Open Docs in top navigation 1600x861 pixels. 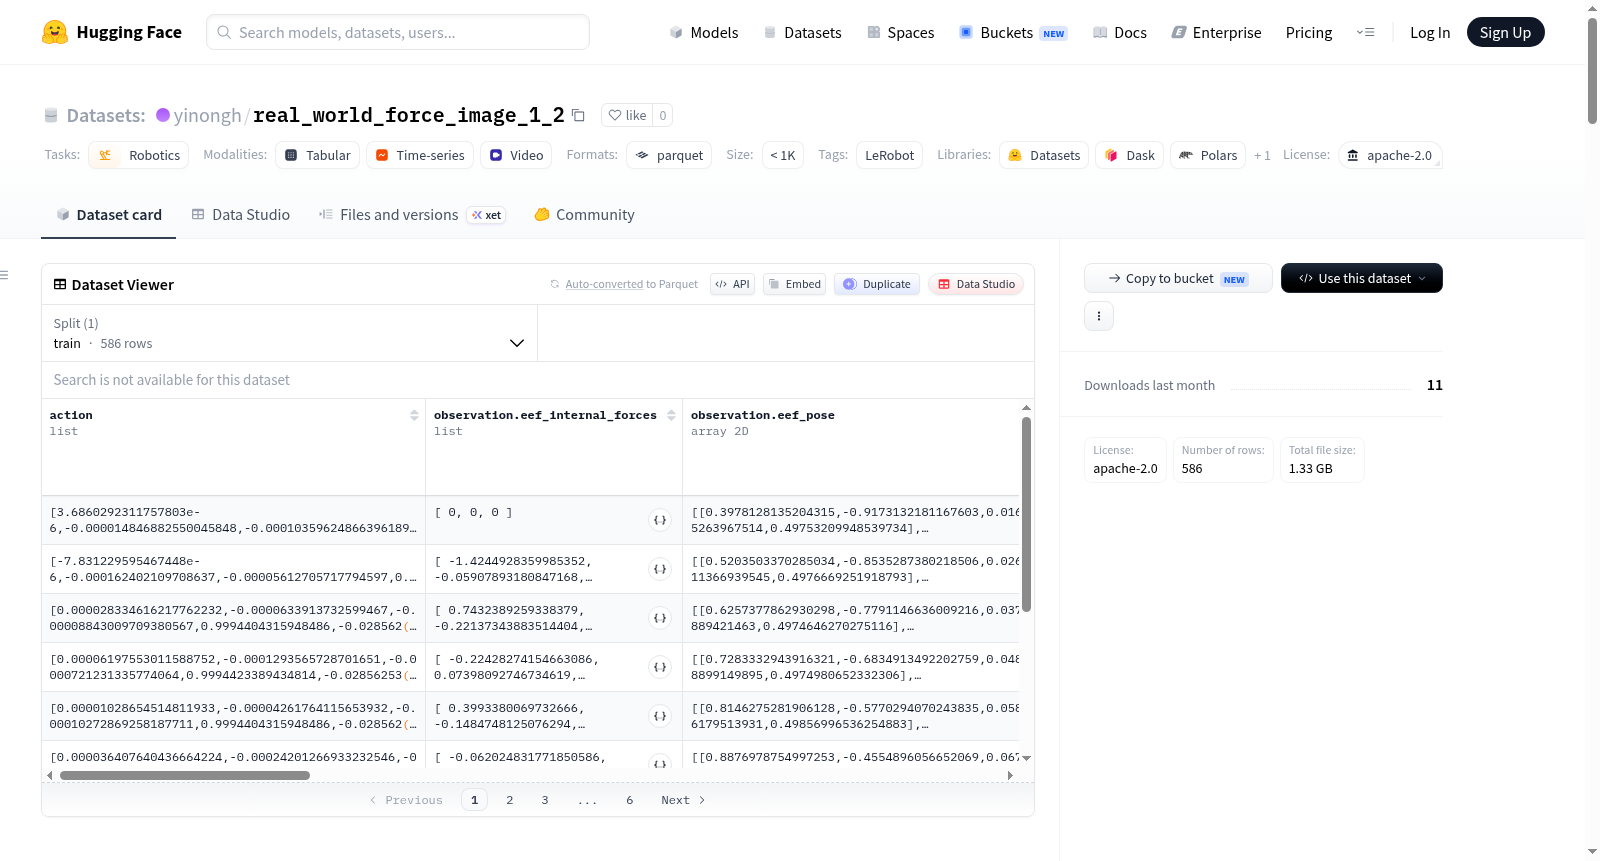(1120, 32)
